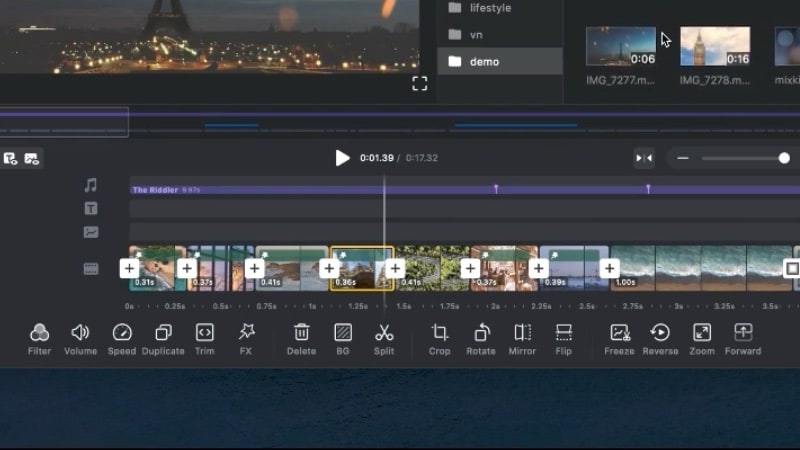800x450 pixels.
Task: Open the demo folder
Action: [484, 62]
